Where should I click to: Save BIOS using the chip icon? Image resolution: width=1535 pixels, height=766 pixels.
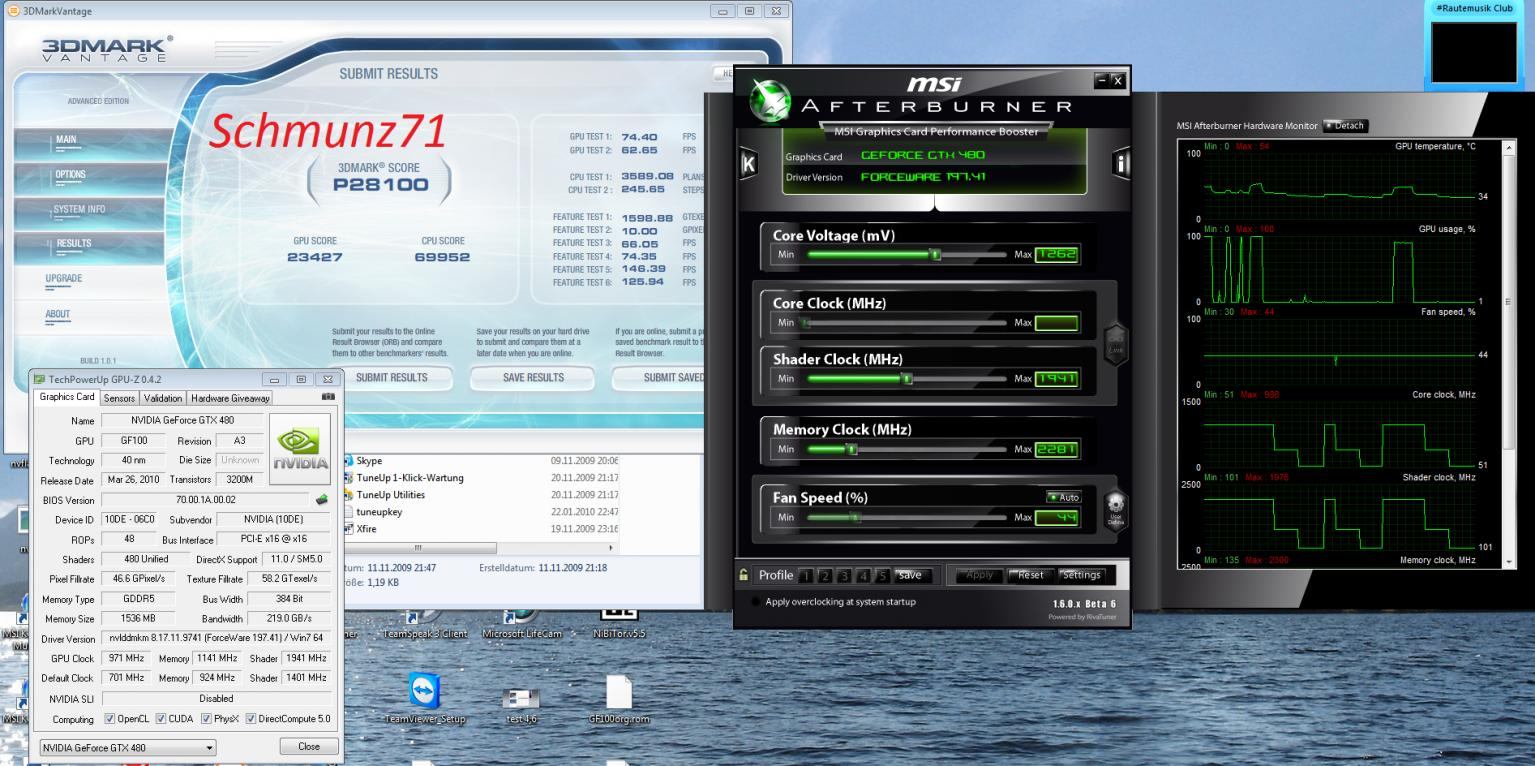322,499
